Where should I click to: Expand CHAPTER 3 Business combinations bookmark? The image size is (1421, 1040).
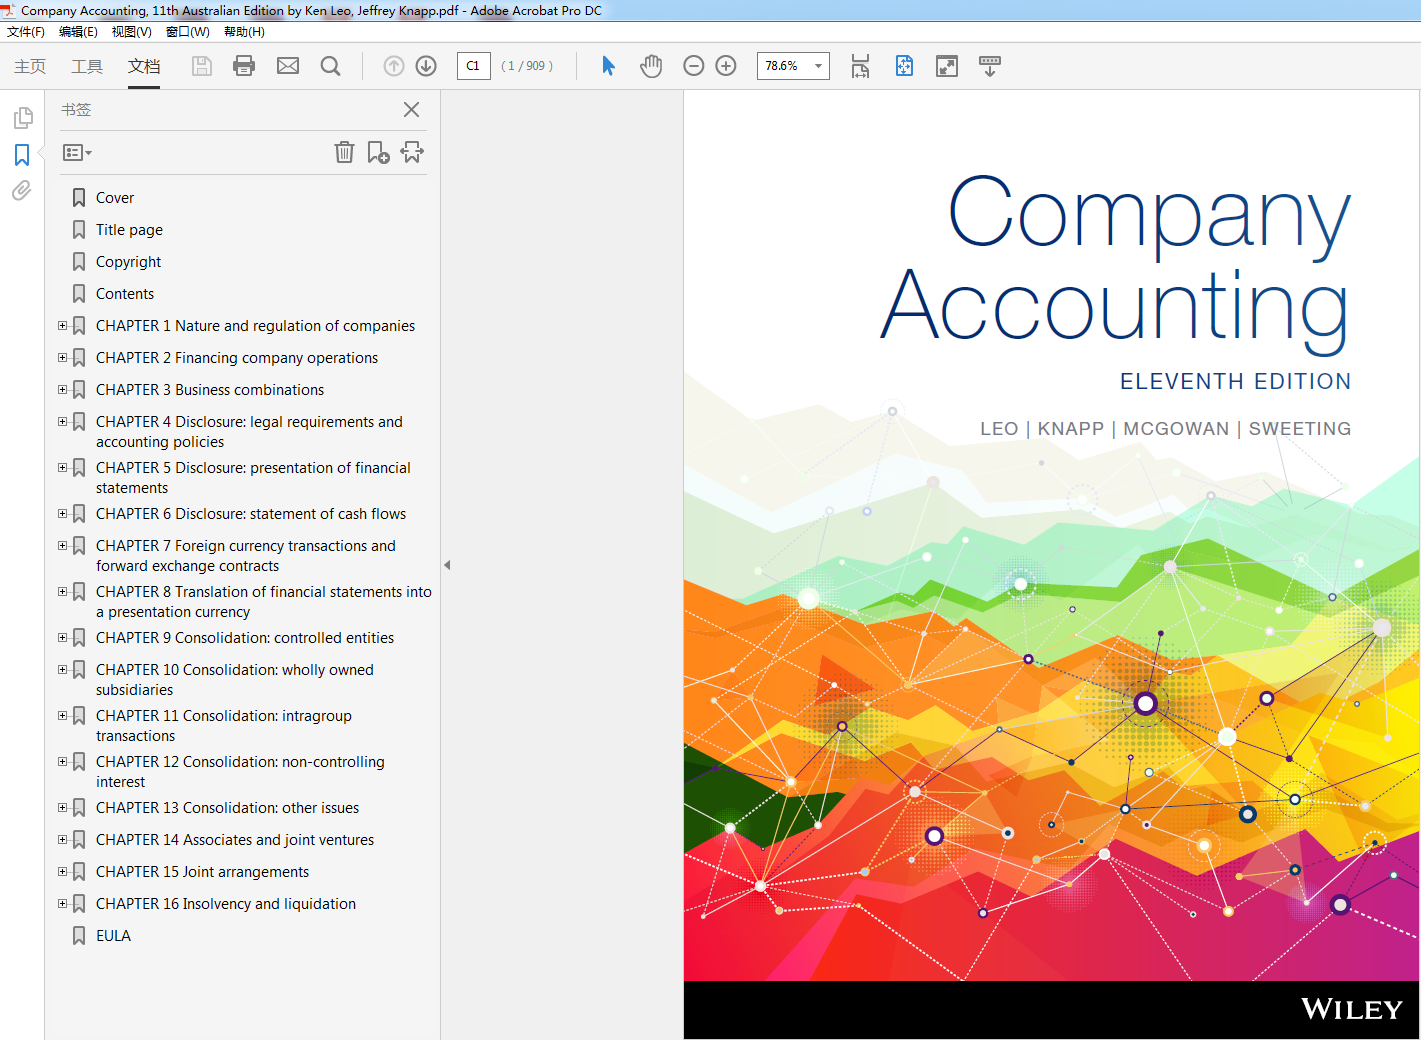62,389
